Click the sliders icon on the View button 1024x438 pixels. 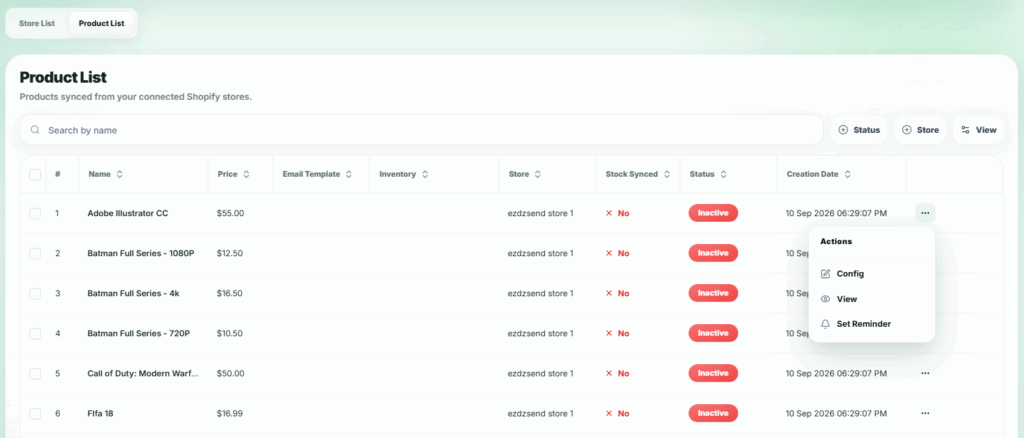pos(965,130)
